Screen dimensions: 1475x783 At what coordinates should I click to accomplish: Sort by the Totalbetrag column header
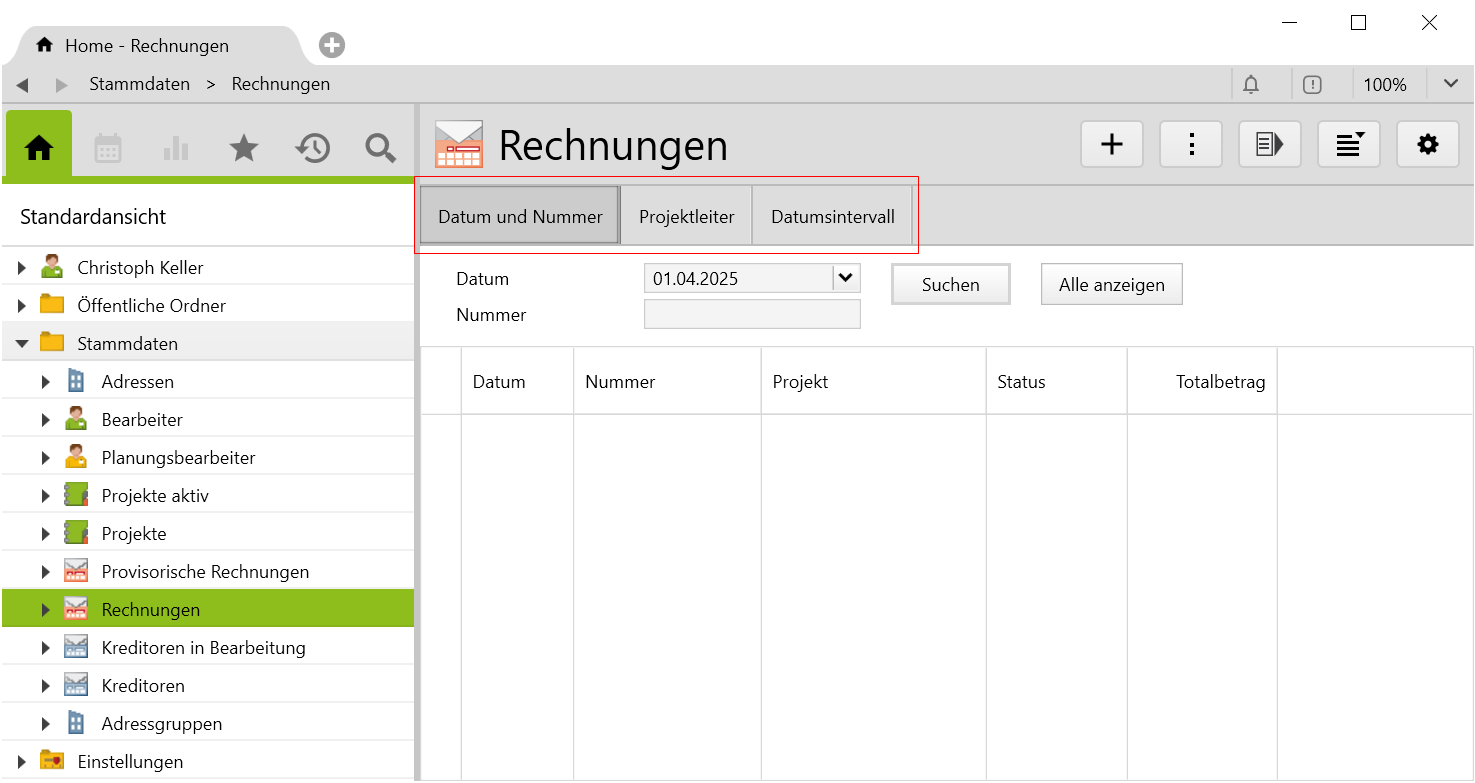click(1219, 382)
